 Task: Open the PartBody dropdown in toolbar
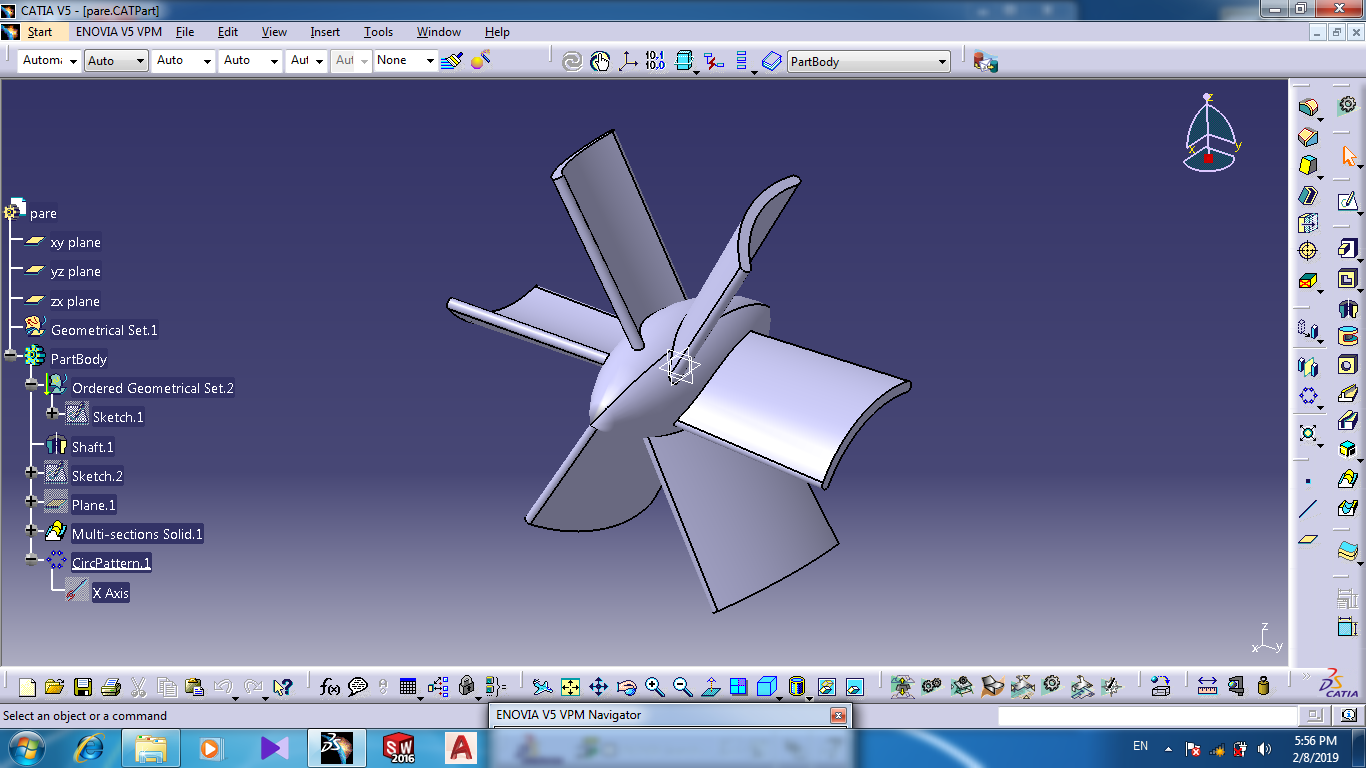tap(941, 62)
